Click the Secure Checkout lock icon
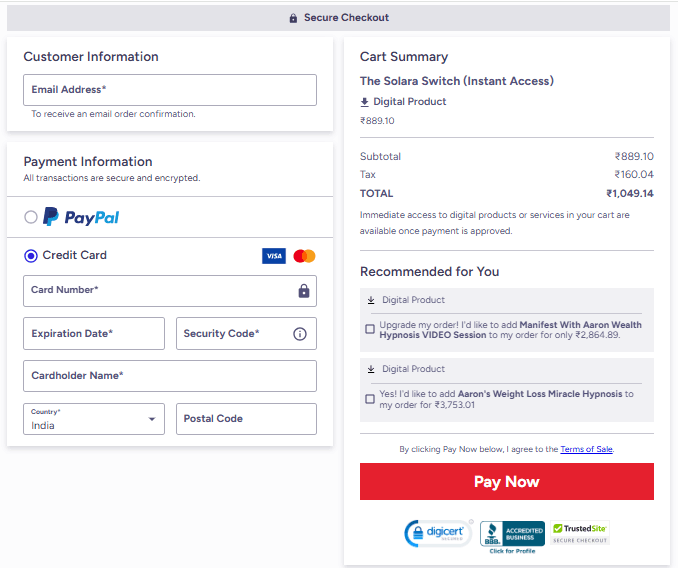This screenshot has width=678, height=568. [293, 18]
